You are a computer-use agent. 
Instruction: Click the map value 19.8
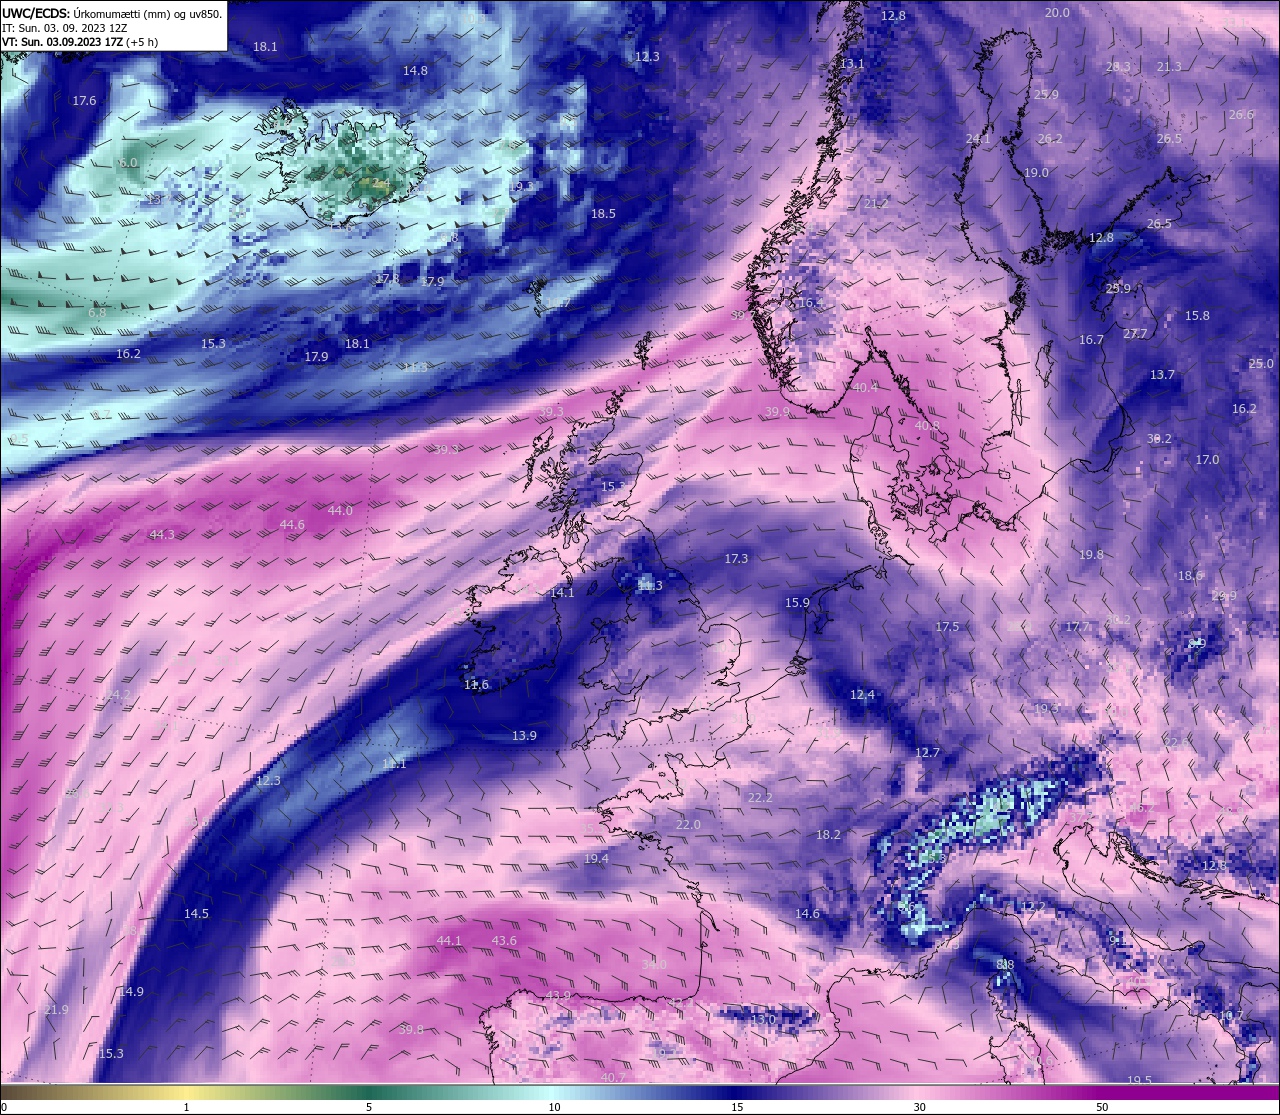[x=1091, y=555]
